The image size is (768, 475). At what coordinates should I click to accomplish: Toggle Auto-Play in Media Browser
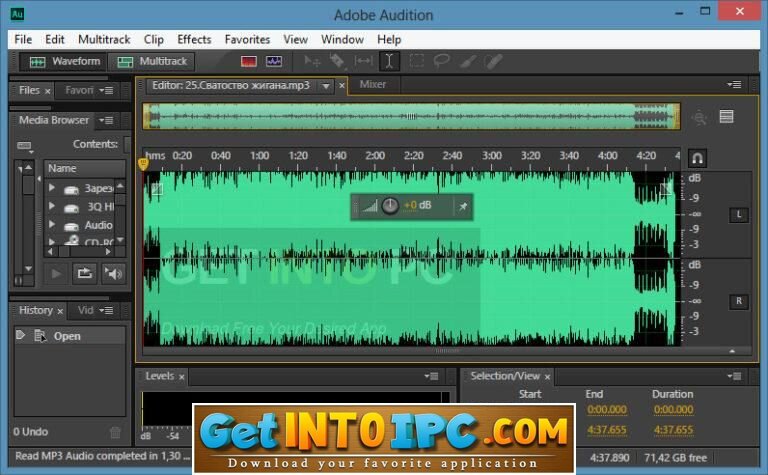113,273
